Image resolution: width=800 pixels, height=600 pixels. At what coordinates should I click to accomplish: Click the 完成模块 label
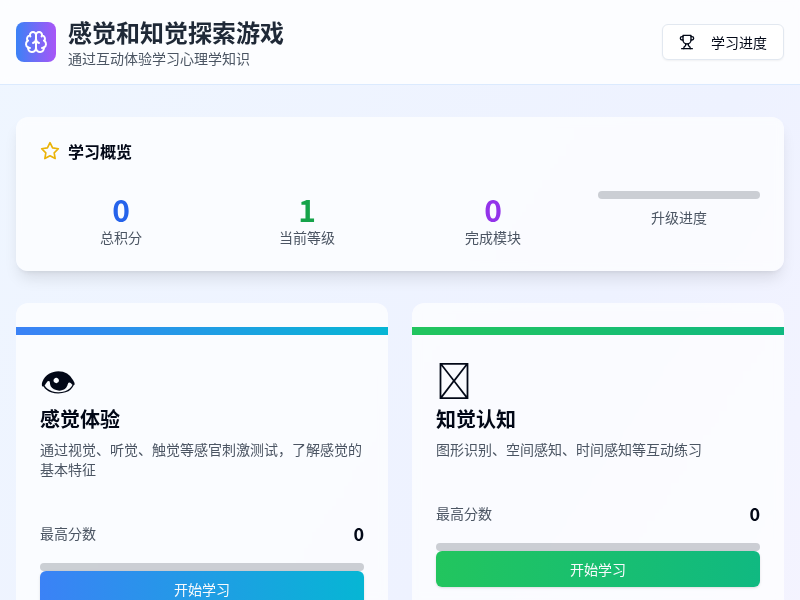(x=493, y=238)
